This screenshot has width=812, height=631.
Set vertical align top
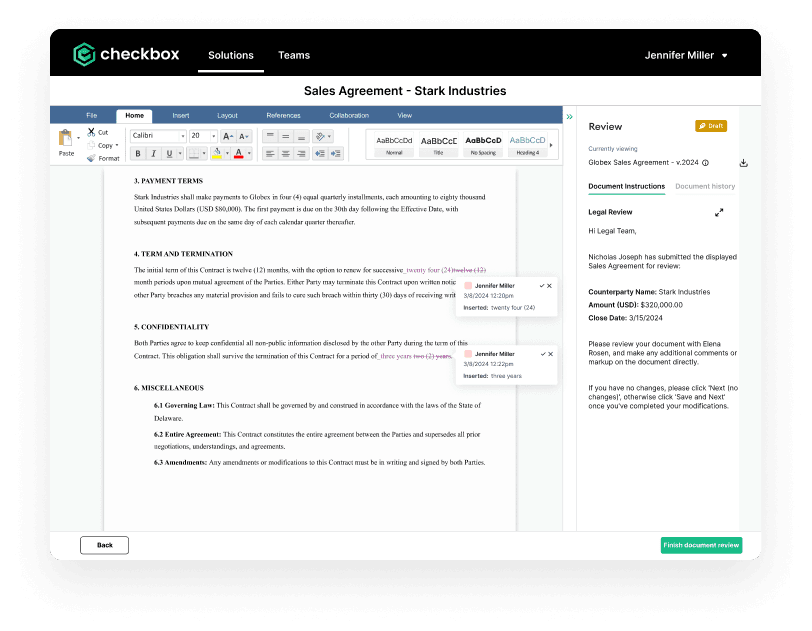[x=270, y=136]
